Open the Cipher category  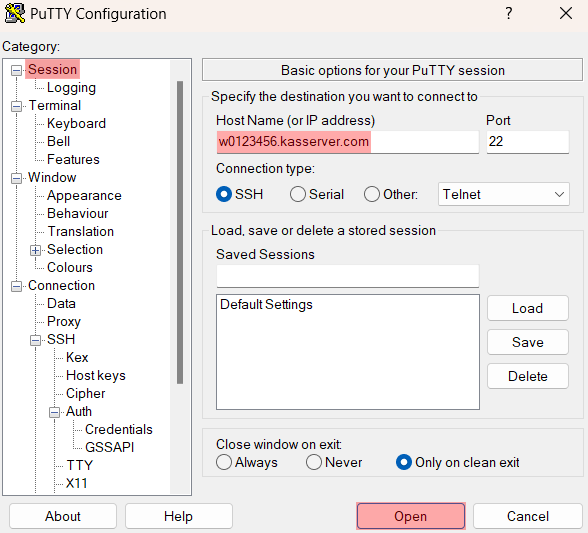[x=86, y=393]
